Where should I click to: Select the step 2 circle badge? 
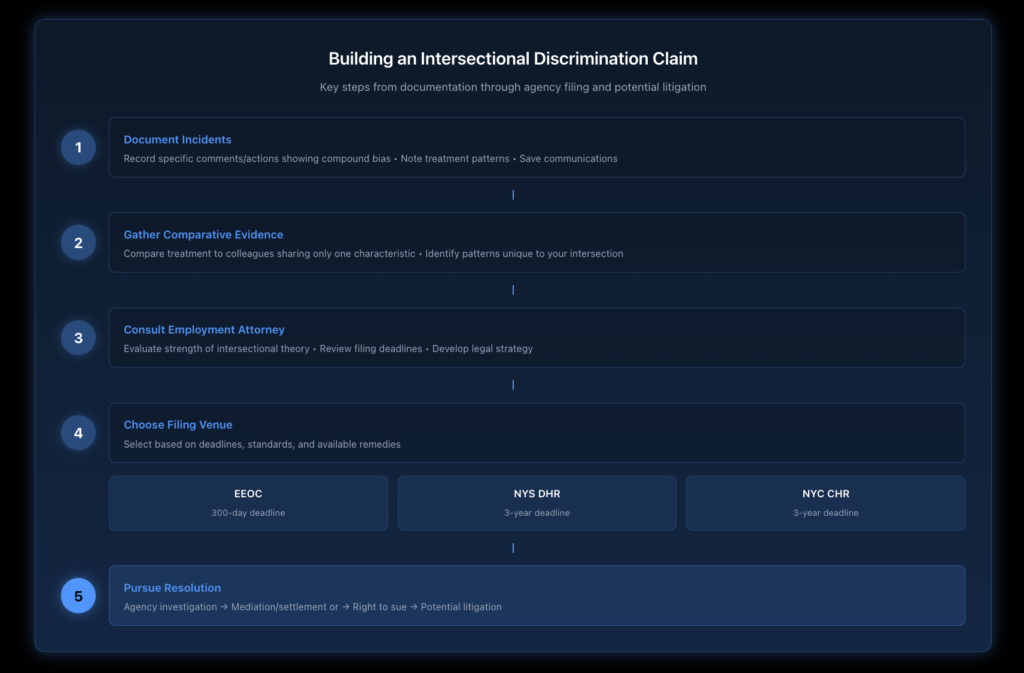(78, 242)
